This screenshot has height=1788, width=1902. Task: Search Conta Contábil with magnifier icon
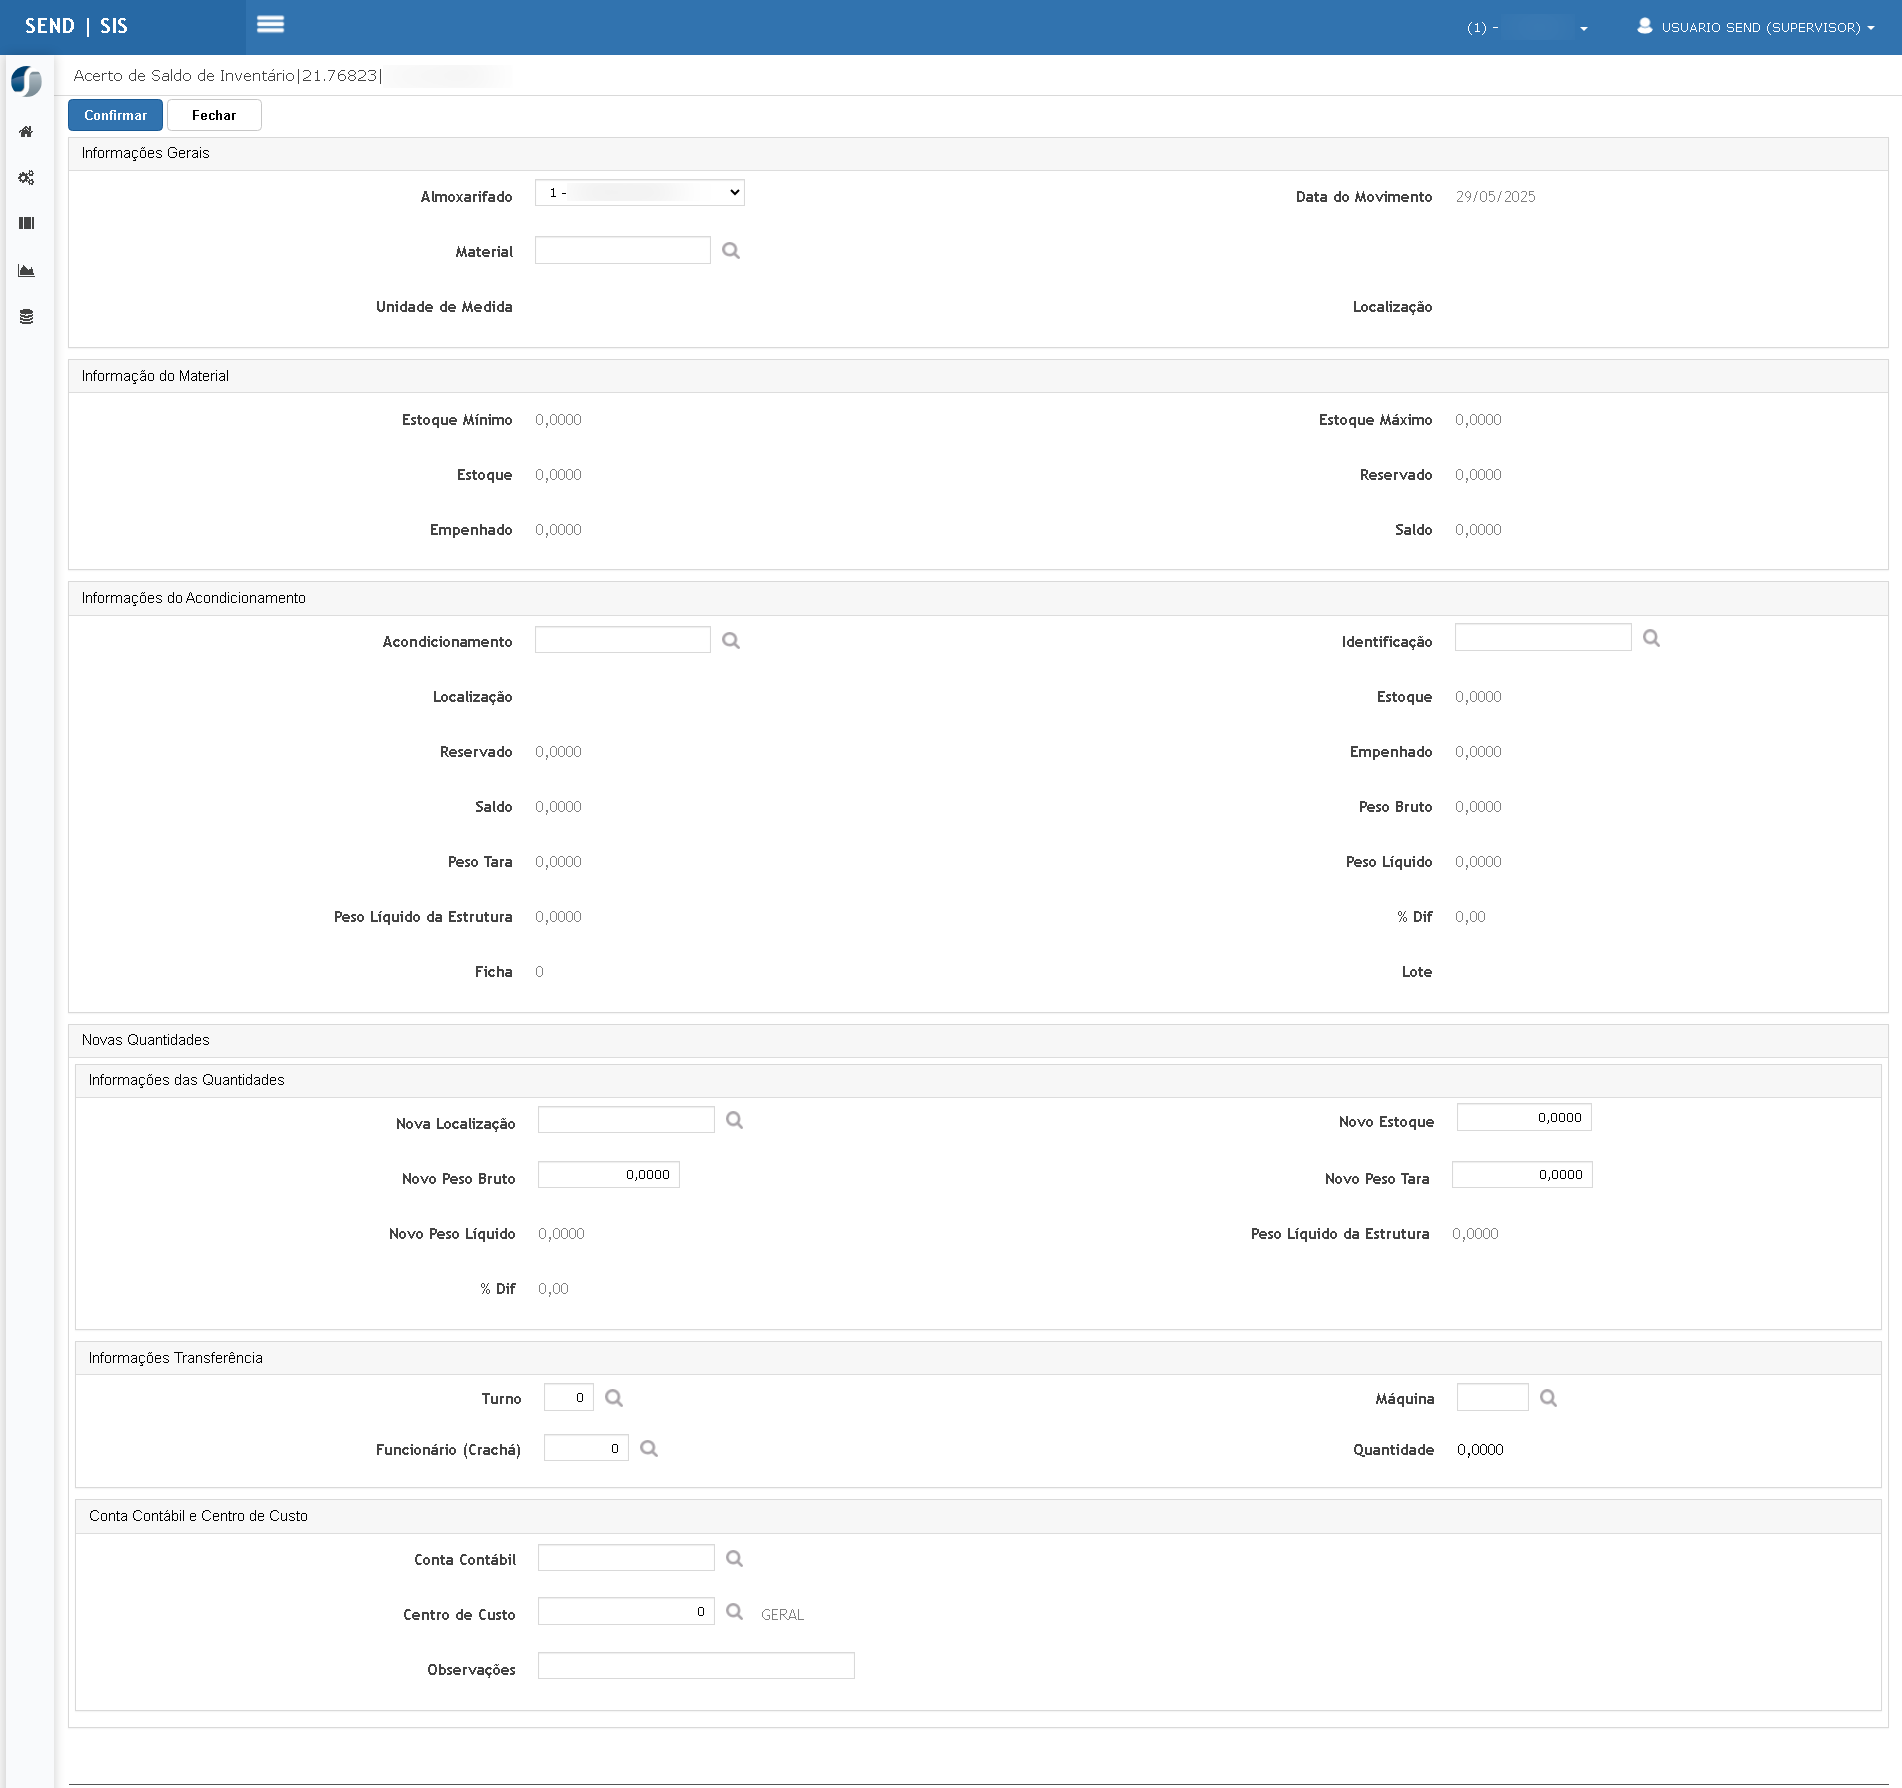(734, 1559)
